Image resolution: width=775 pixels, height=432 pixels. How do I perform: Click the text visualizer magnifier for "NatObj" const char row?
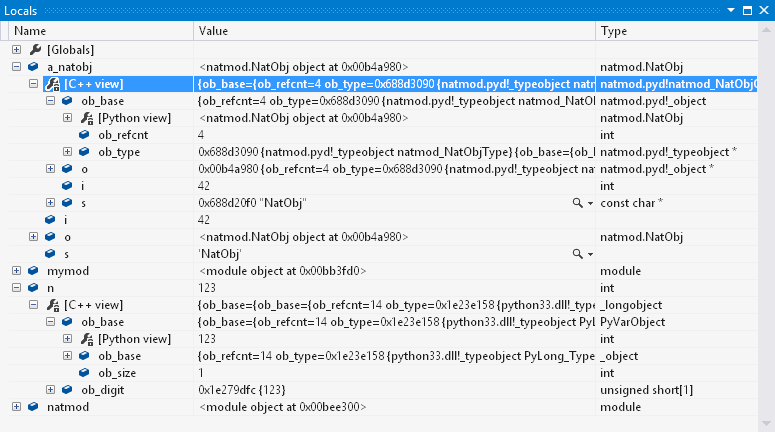point(577,203)
